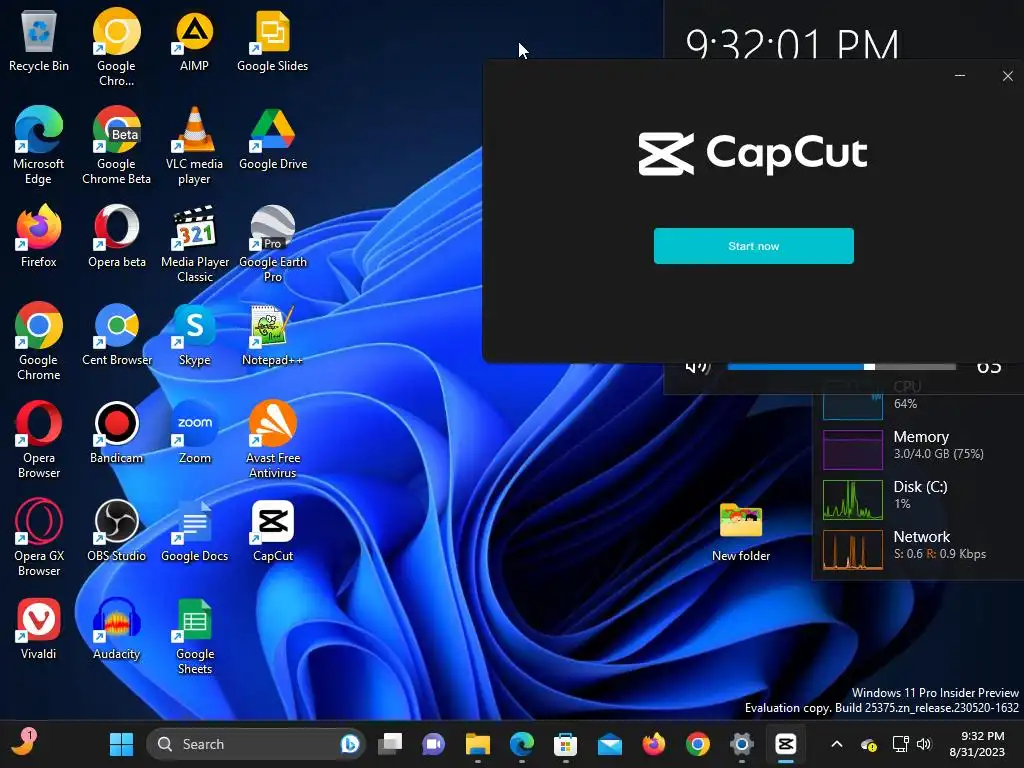Select the Google Slides shortcut
Image resolution: width=1024 pixels, height=768 pixels.
point(272,40)
